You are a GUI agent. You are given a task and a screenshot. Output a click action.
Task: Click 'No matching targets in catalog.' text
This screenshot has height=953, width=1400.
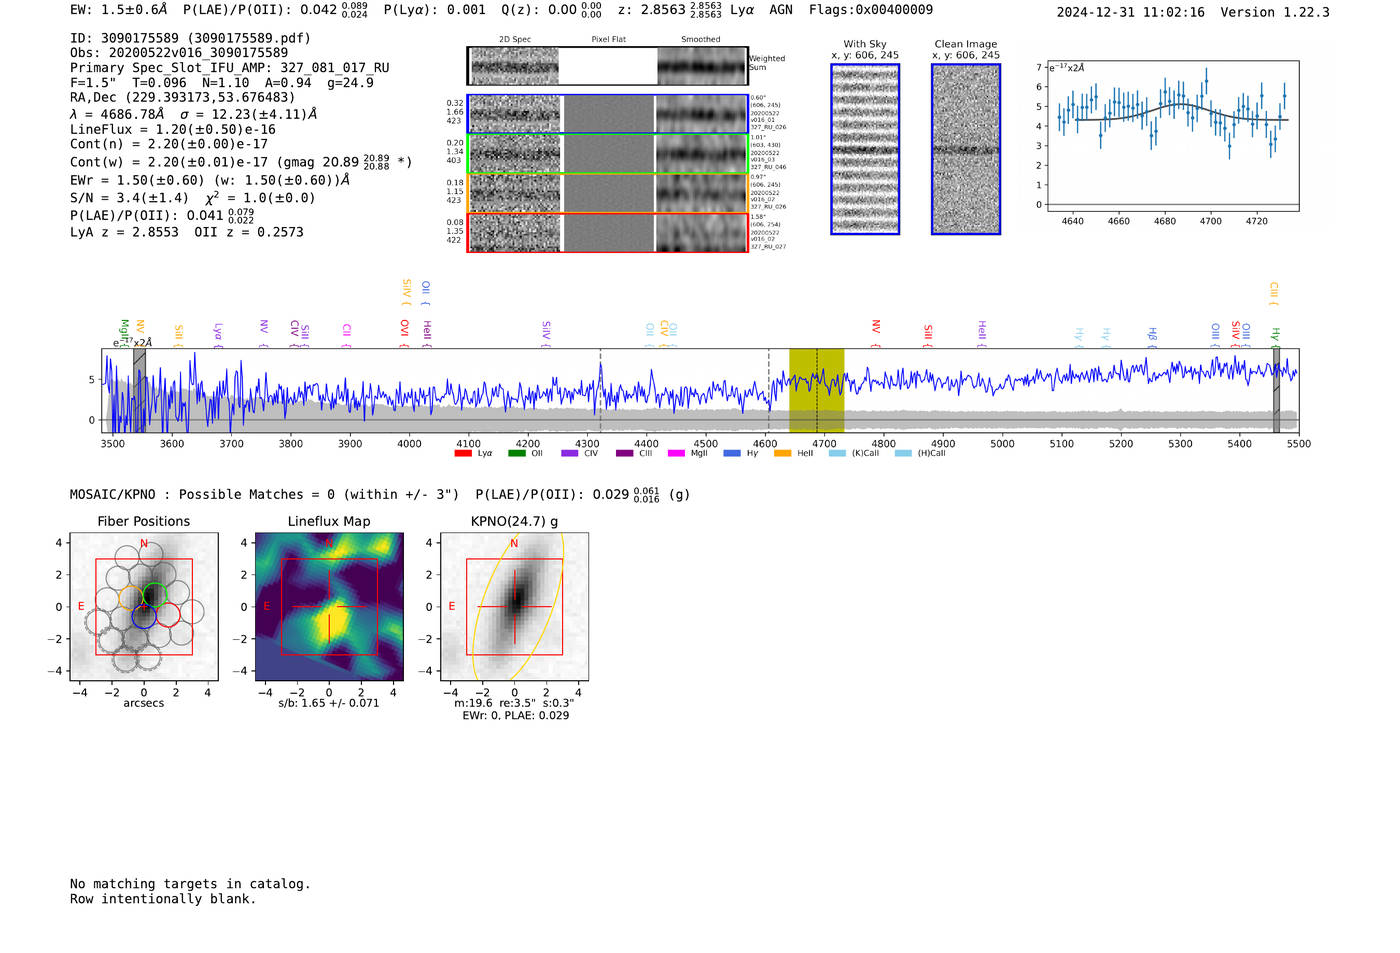click(190, 884)
